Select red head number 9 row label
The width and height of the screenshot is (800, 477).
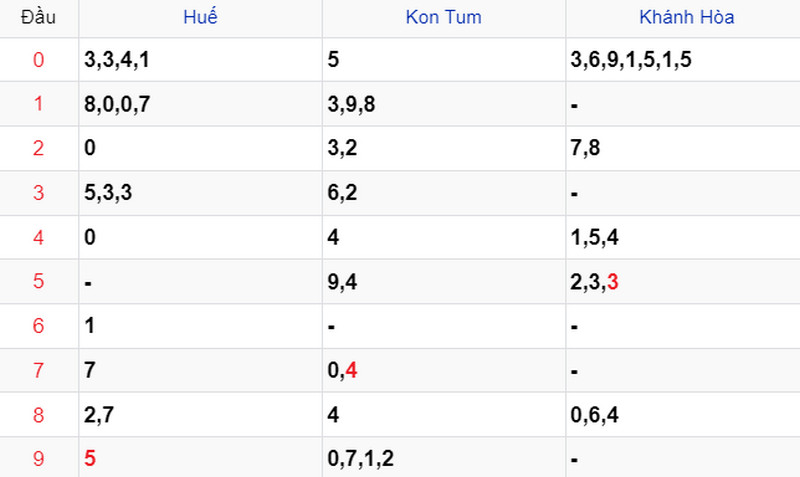pyautogui.click(x=38, y=458)
